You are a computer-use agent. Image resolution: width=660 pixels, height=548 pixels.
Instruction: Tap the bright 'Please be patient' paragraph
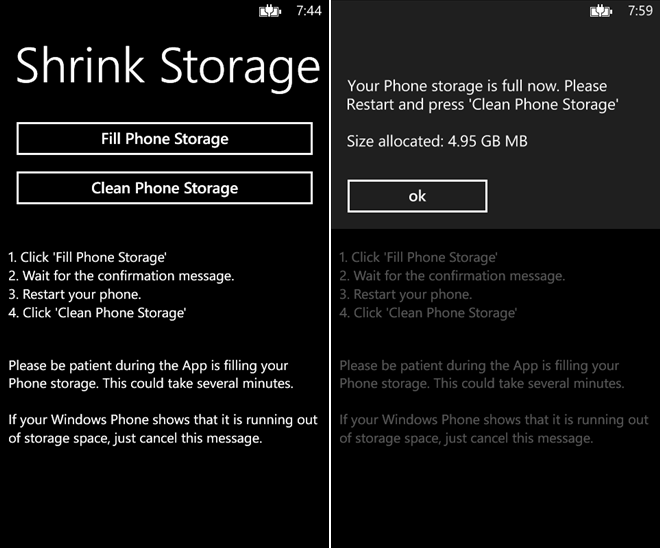(x=150, y=374)
